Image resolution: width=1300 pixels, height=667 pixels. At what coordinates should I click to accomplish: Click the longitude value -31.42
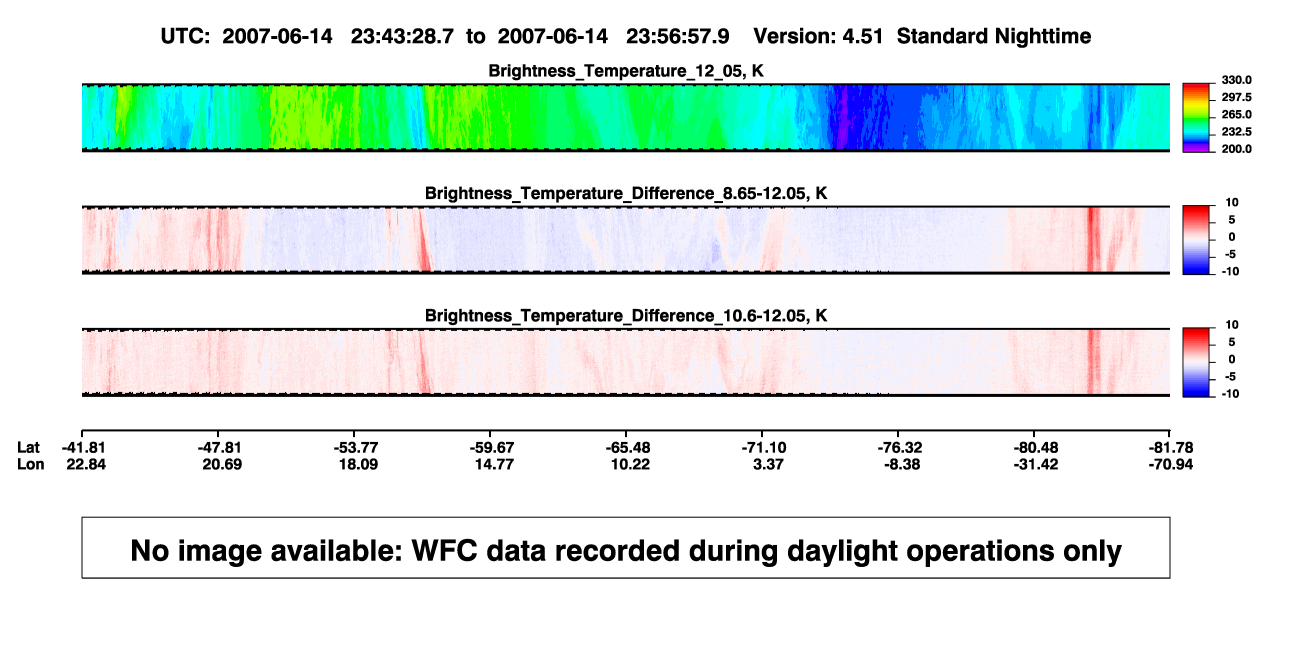pos(1034,464)
